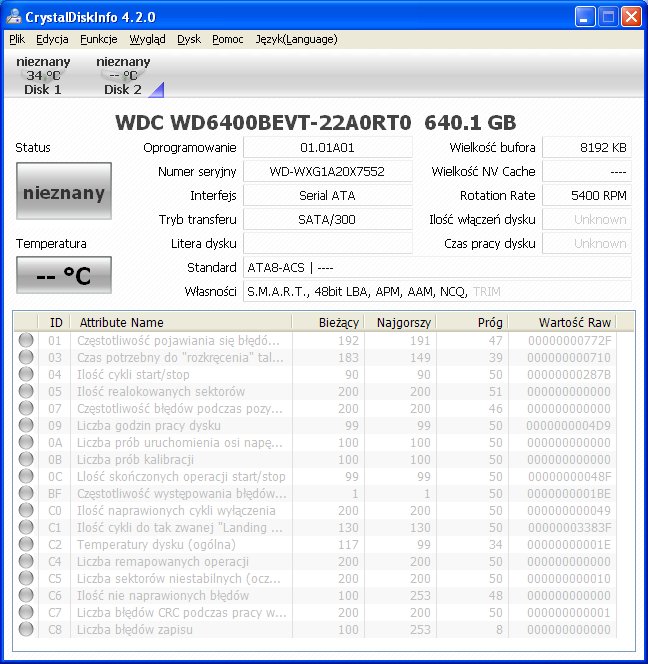Click the Wartość Raw column header
The height and width of the screenshot is (664, 648).
[562, 322]
